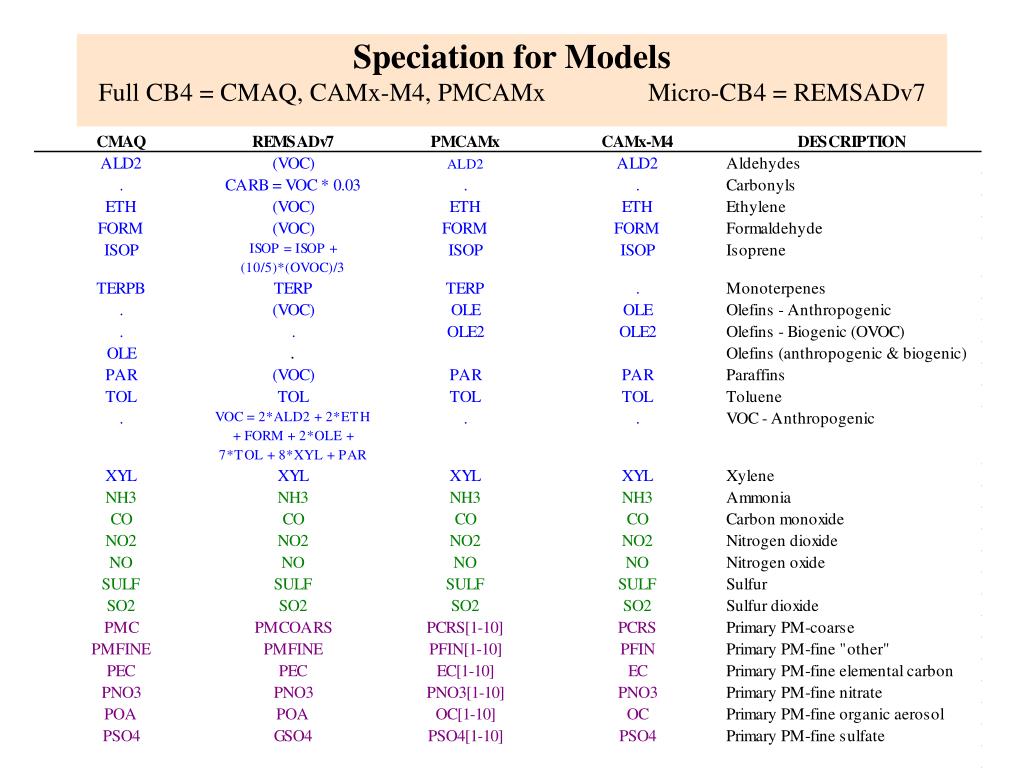Click PMFINE in the CMAQ column
This screenshot has width=1024, height=768.
121,649
